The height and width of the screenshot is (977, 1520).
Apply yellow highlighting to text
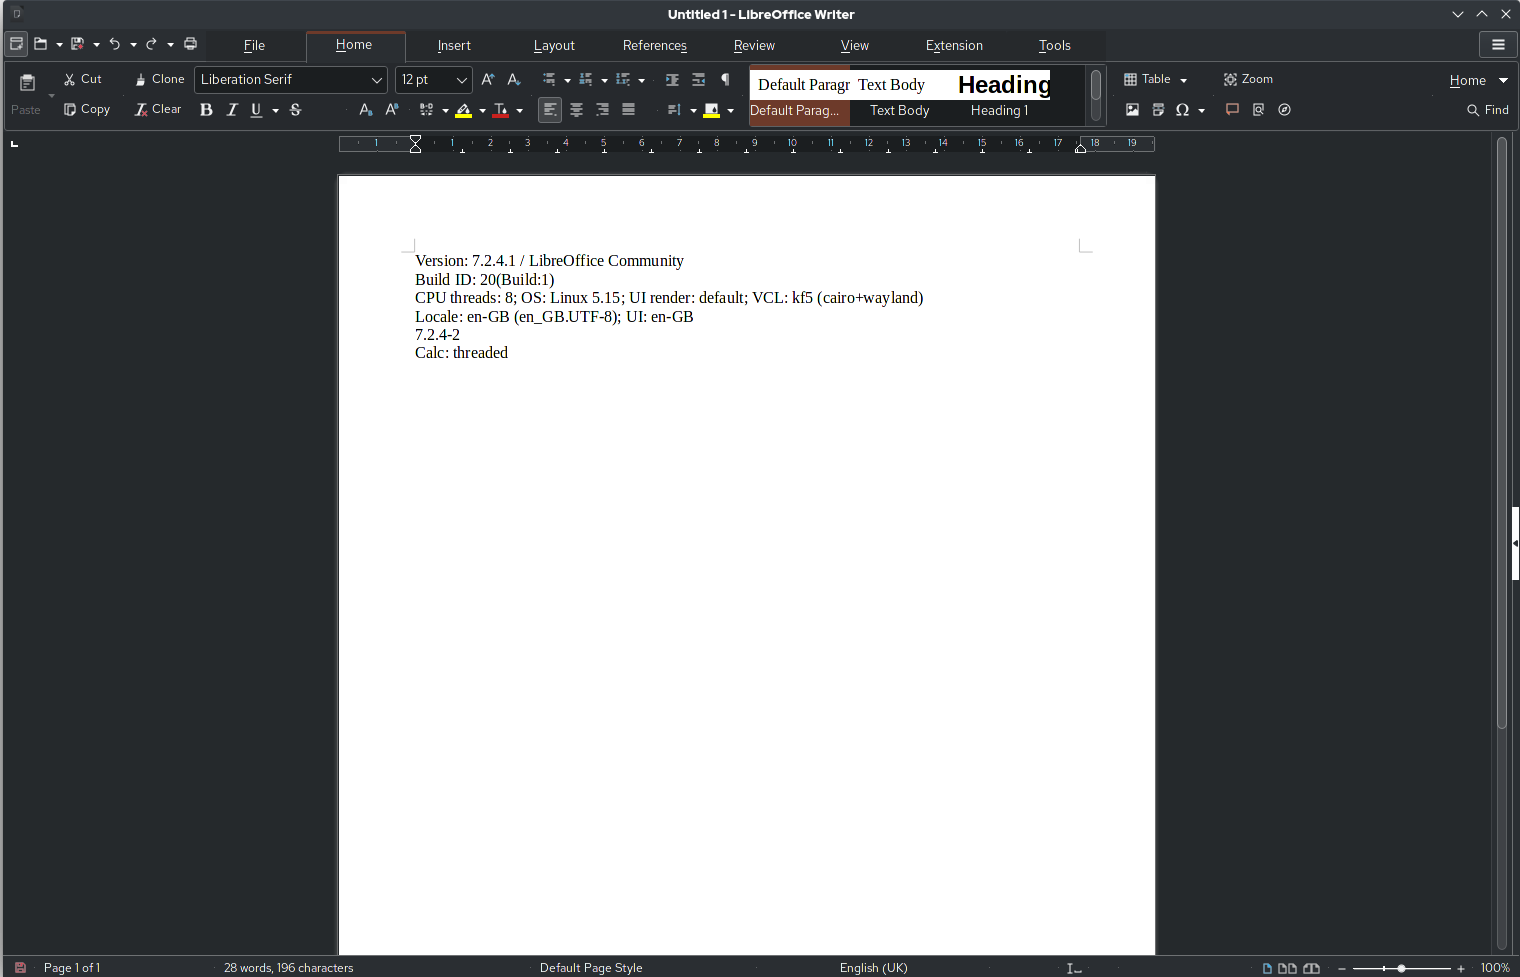(x=463, y=110)
